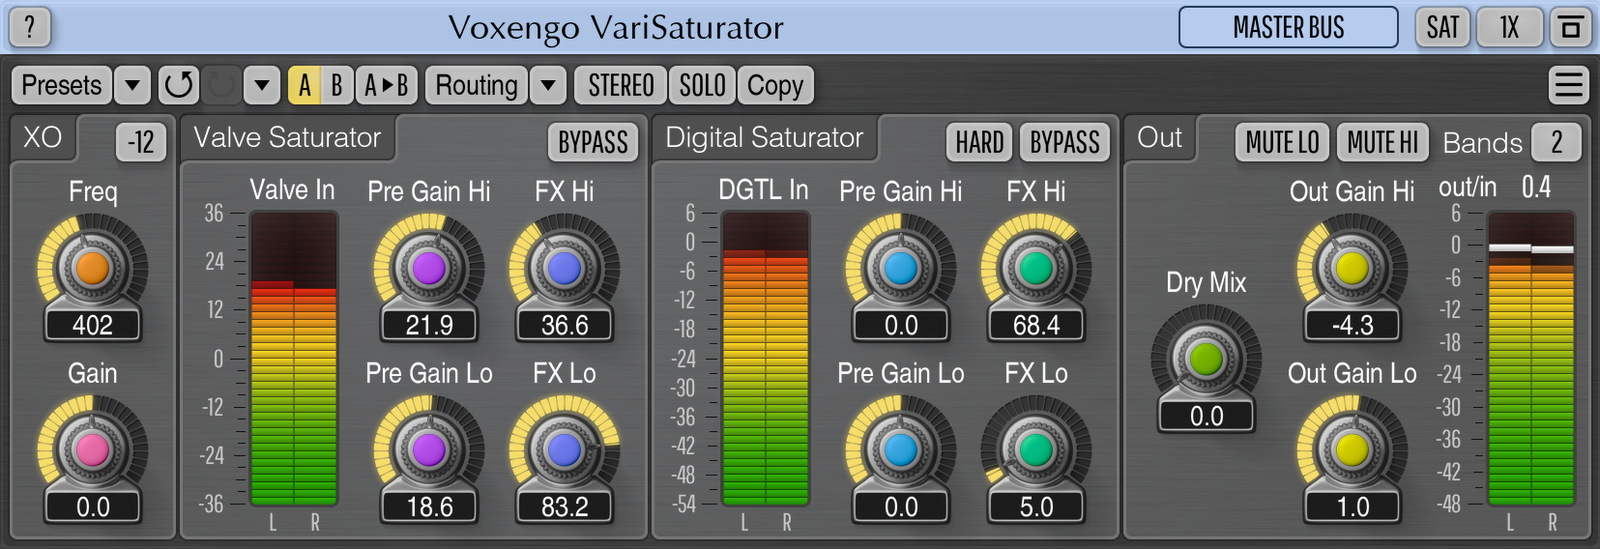Click the yellow Out Gain Hi knob
Screen dimensions: 1600x549
(1352, 268)
